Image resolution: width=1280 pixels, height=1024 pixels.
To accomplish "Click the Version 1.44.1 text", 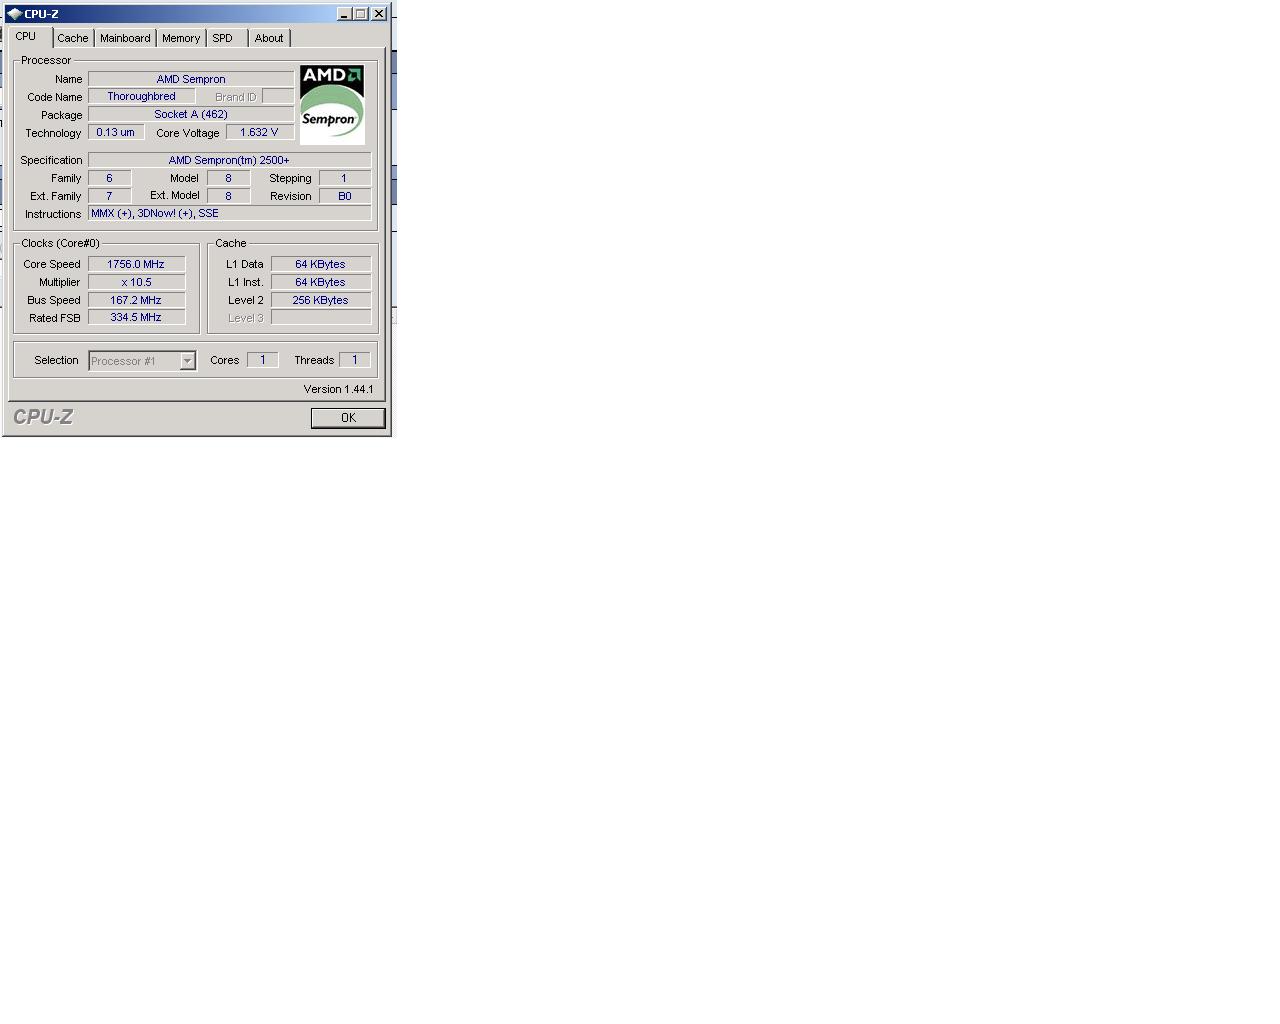I will click(338, 389).
